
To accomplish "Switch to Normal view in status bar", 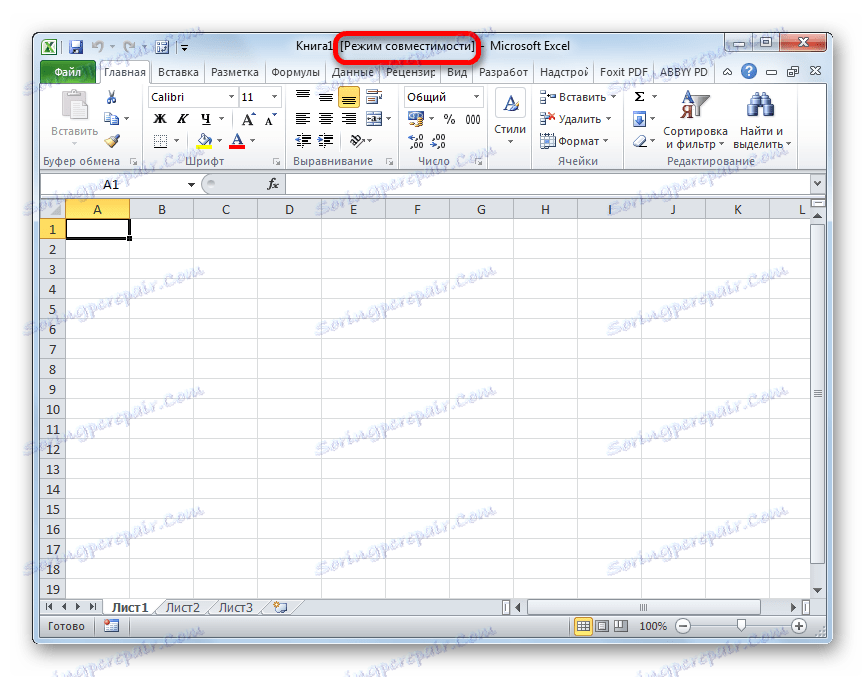I will [583, 626].
